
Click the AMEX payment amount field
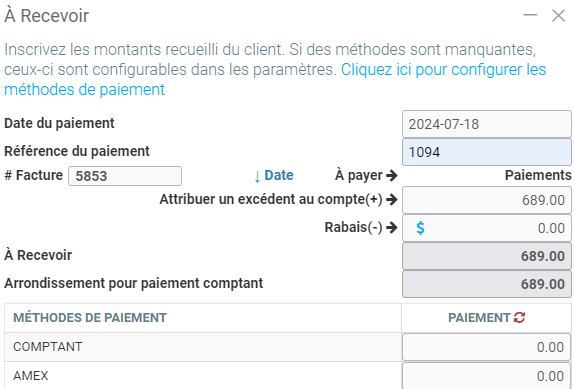click(487, 376)
